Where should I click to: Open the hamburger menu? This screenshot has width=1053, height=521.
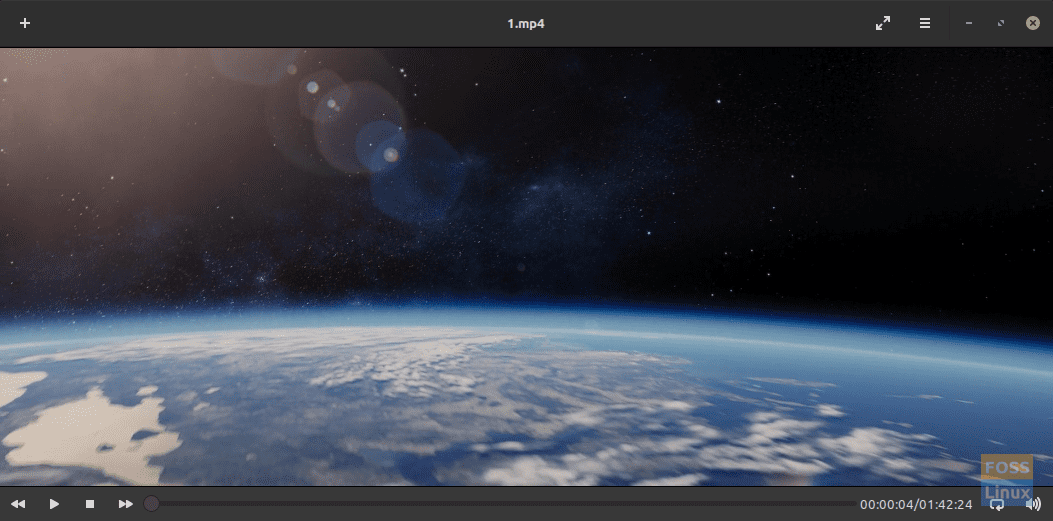(x=925, y=23)
